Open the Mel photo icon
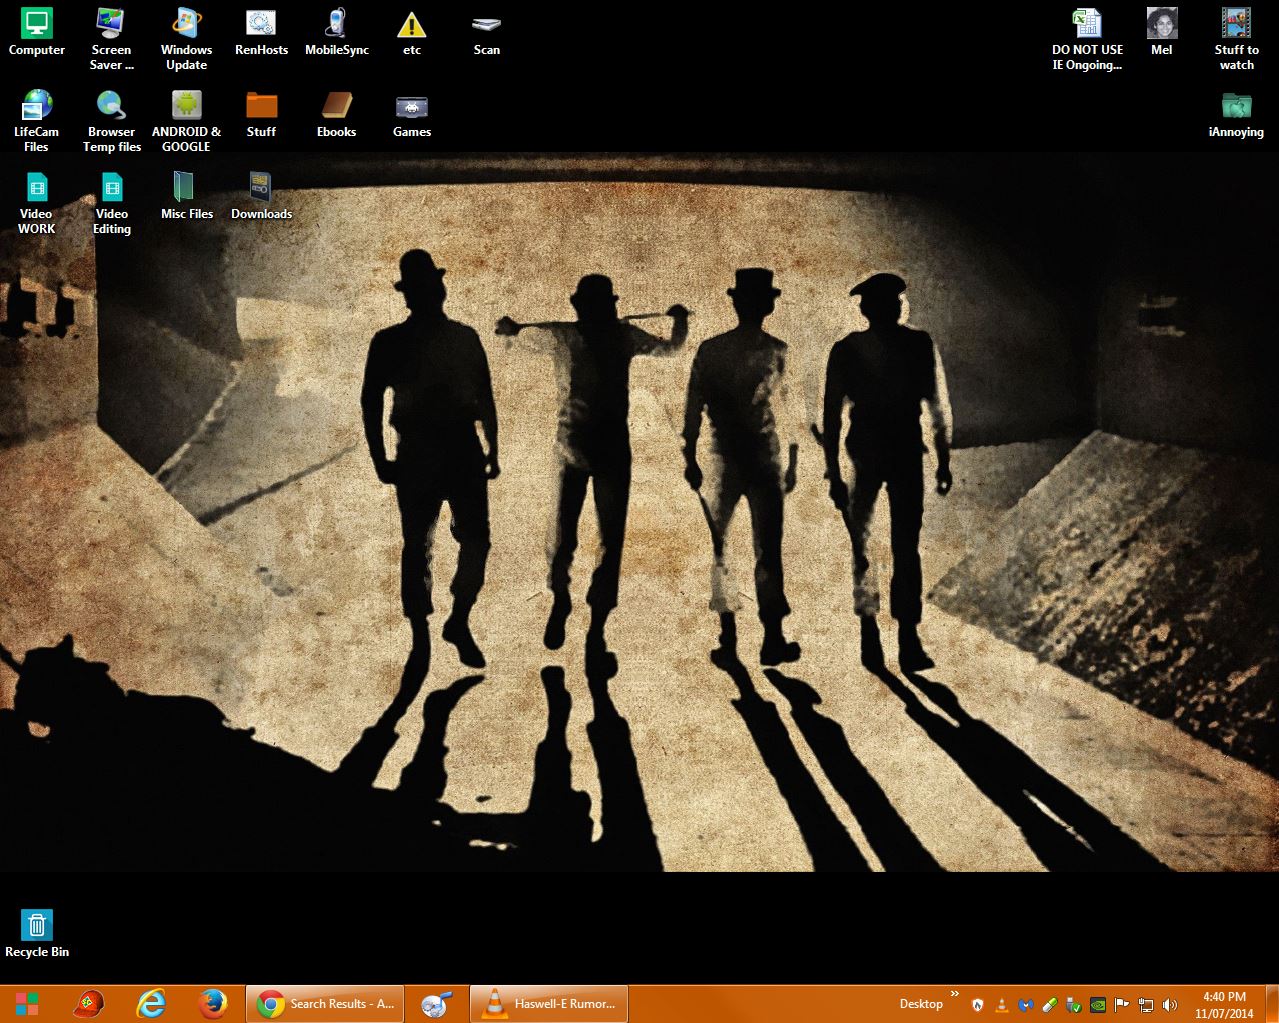1279x1023 pixels. coord(1162,33)
